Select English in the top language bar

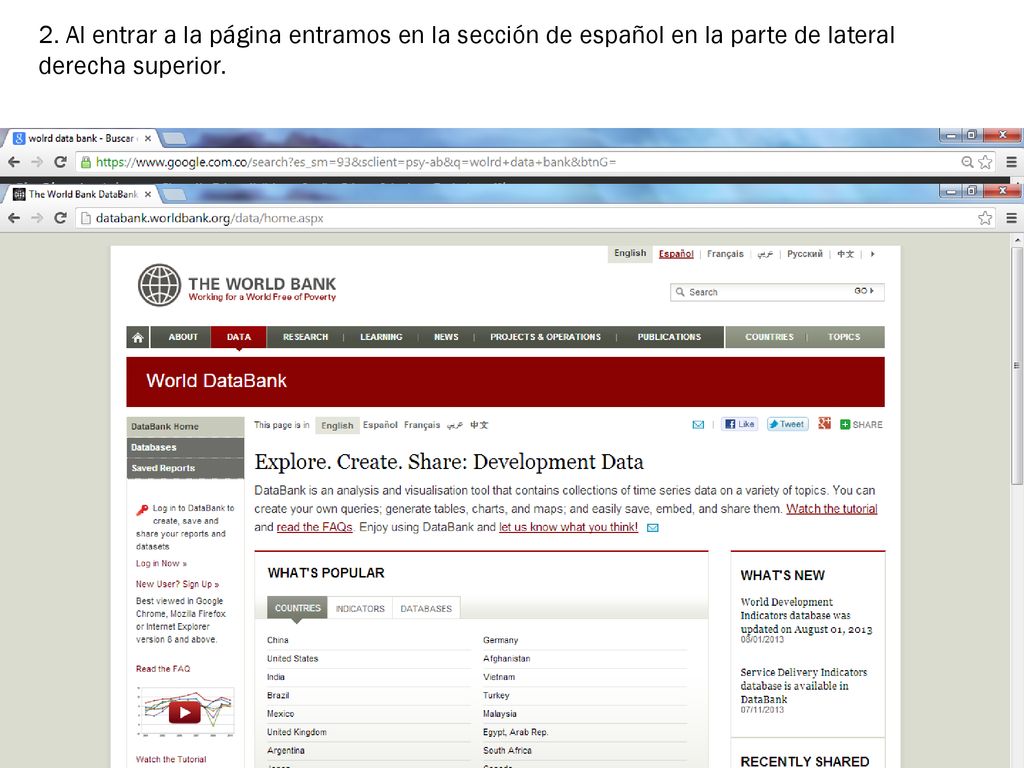tap(630, 253)
